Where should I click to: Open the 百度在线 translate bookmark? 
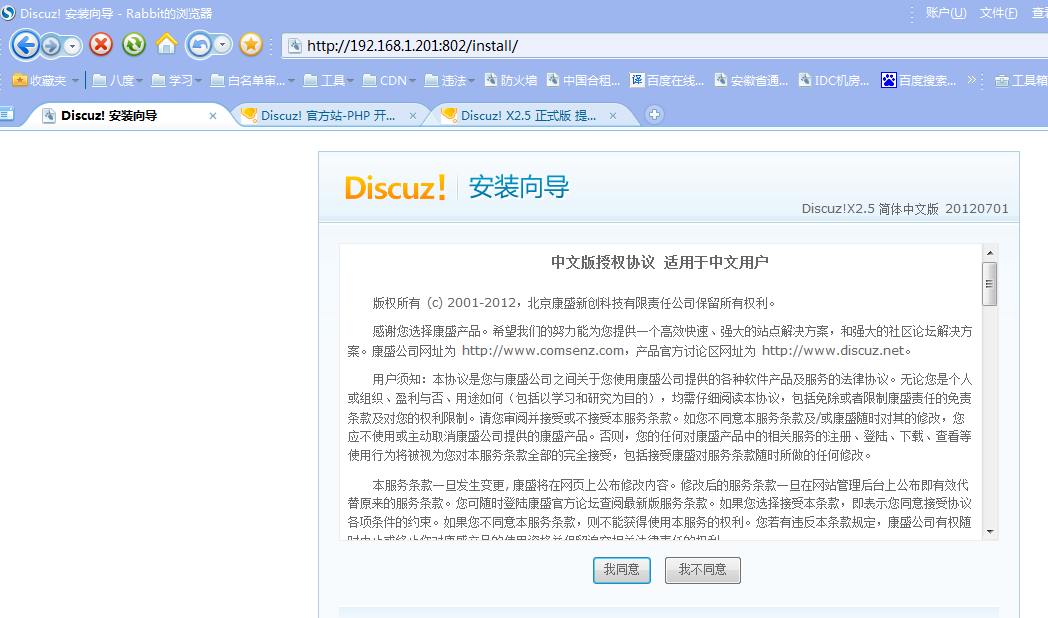tap(667, 80)
